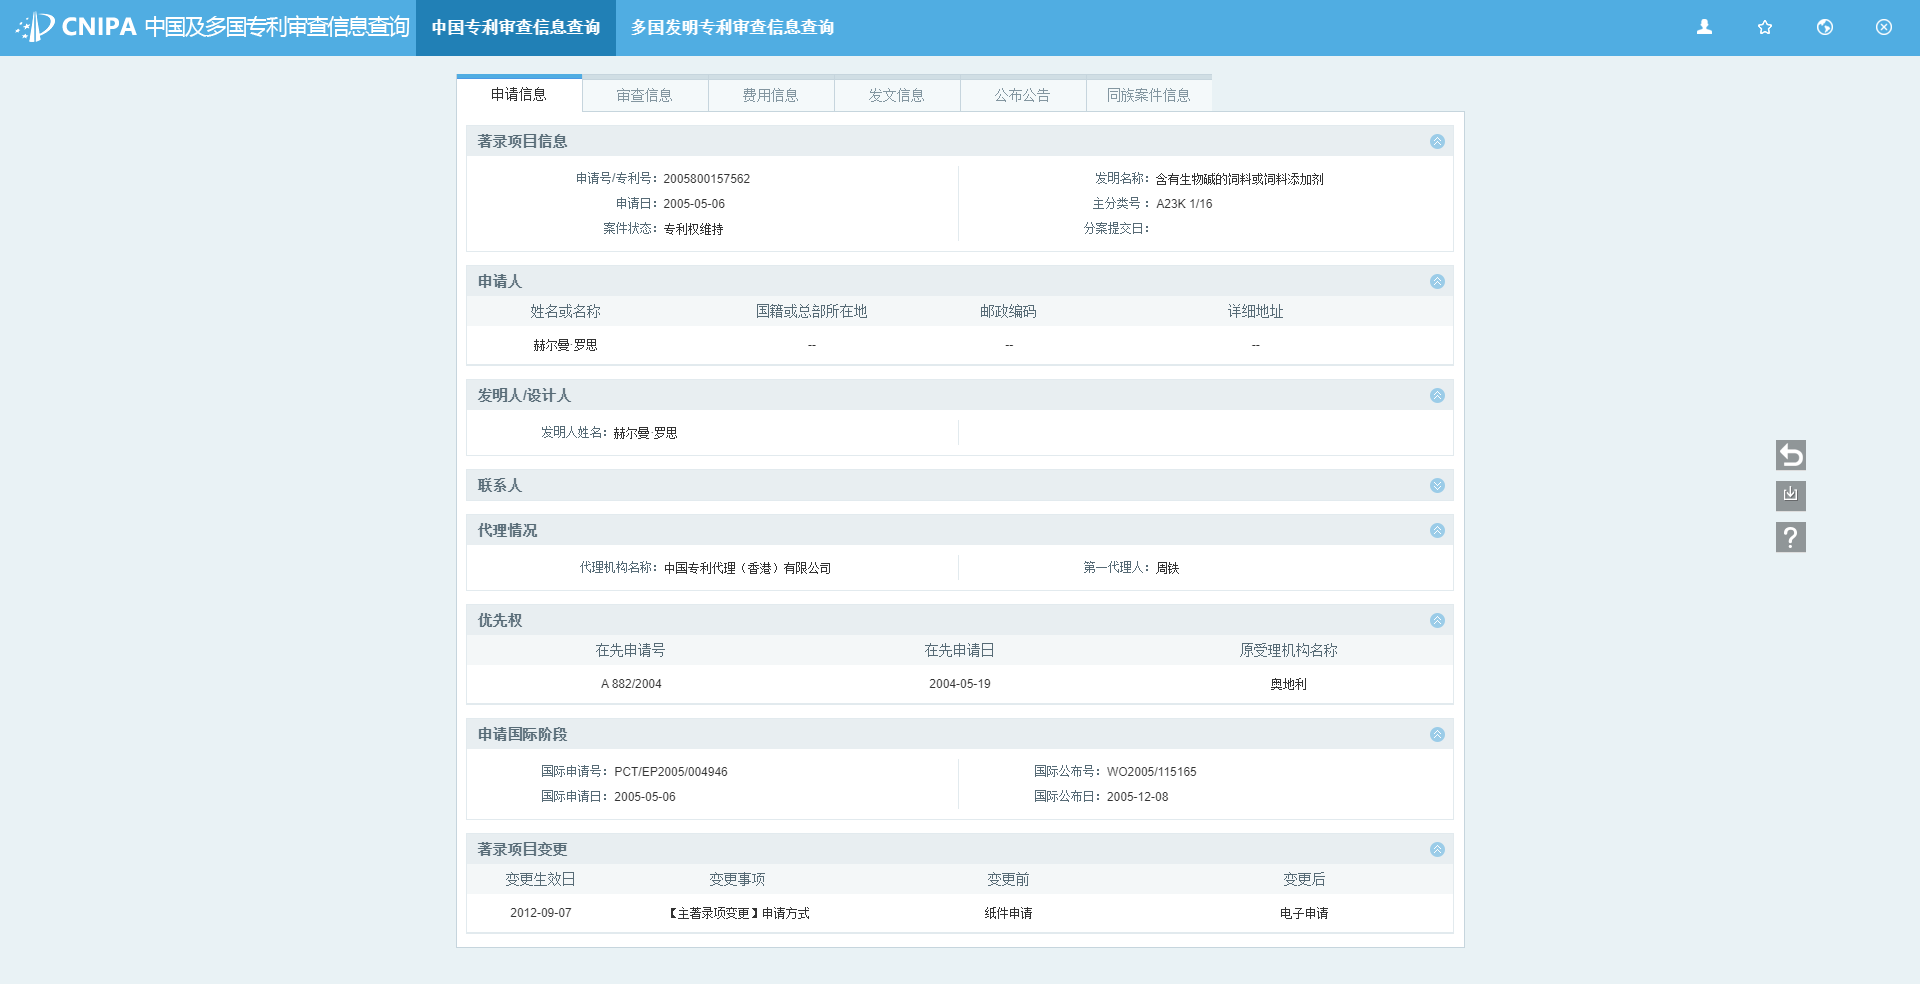1920x984 pixels.
Task: Collapse the 代理情况 section
Action: (1436, 530)
